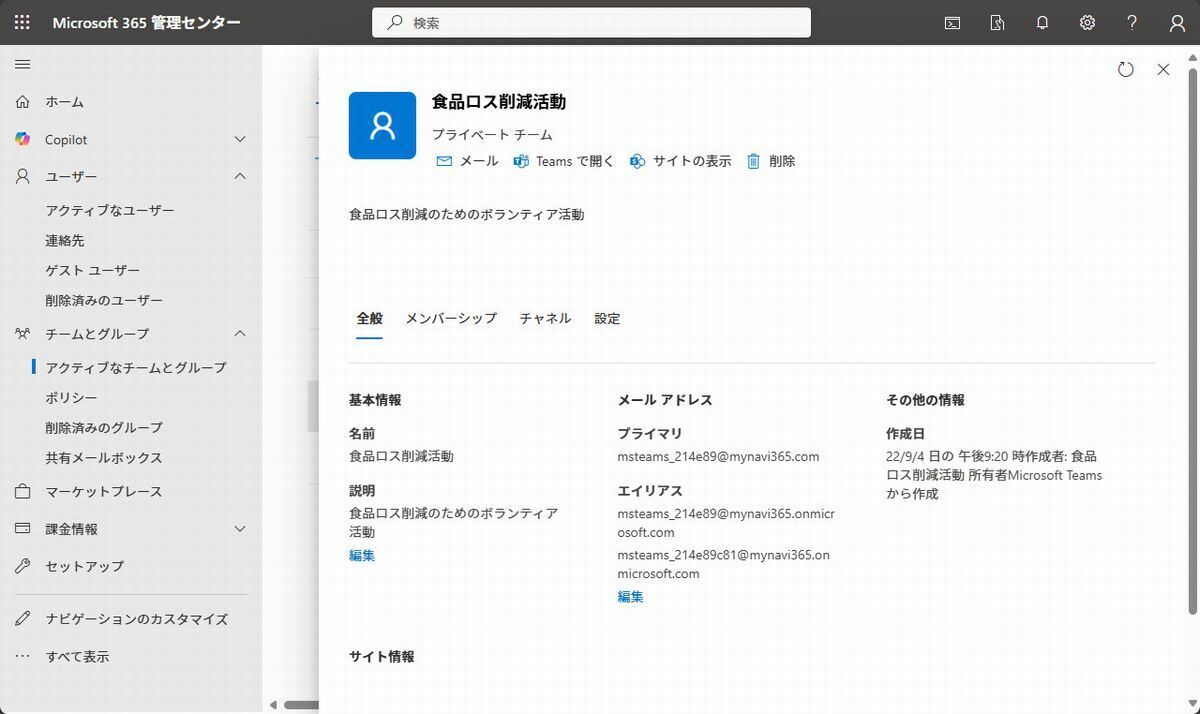Click the メール envelope icon
The height and width of the screenshot is (714, 1200).
pyautogui.click(x=444, y=161)
